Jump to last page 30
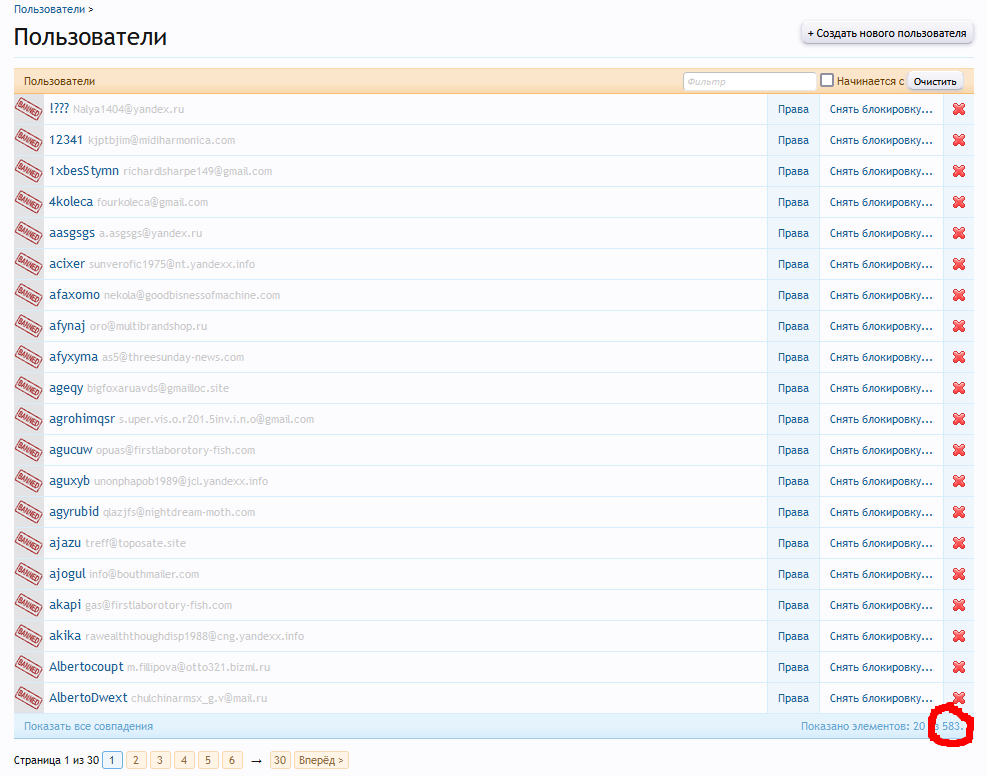 point(280,761)
